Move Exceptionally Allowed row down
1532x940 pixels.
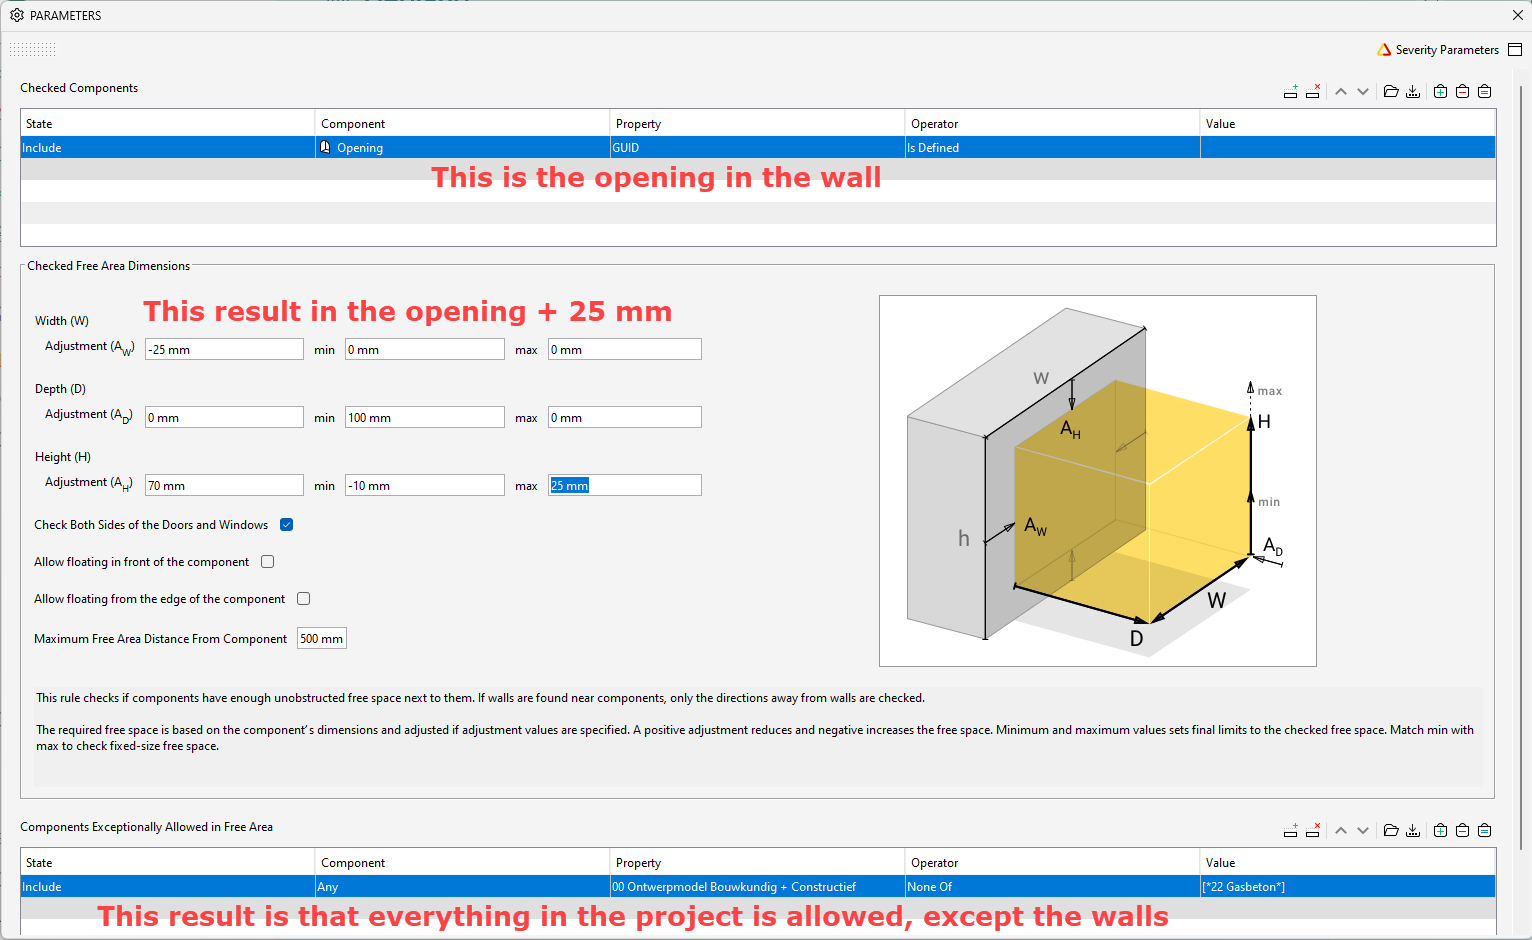(1363, 831)
